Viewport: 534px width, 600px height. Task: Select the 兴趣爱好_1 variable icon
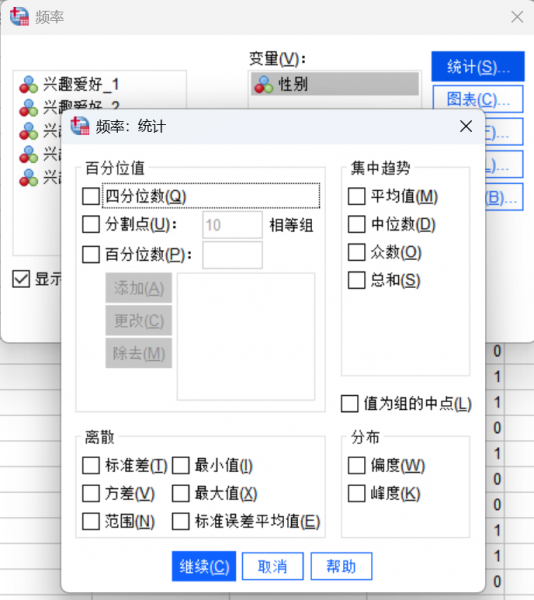tap(29, 85)
